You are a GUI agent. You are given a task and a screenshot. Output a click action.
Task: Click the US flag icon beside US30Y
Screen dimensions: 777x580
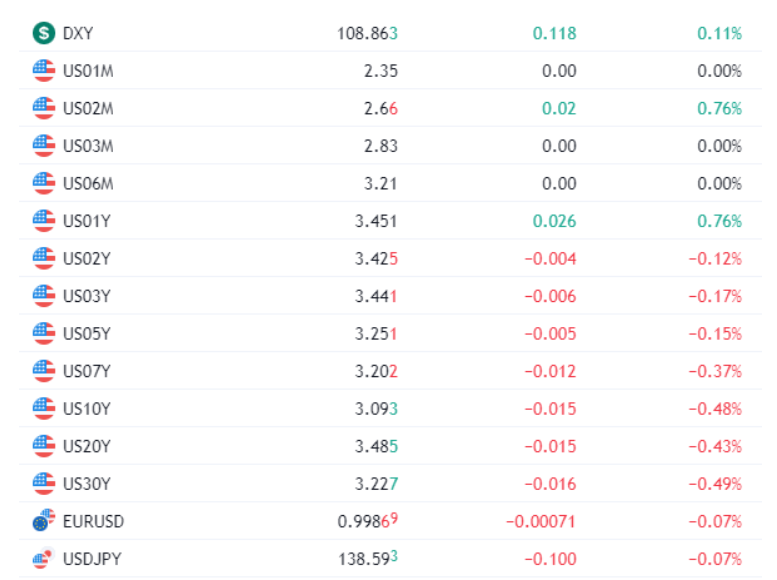[x=44, y=484]
